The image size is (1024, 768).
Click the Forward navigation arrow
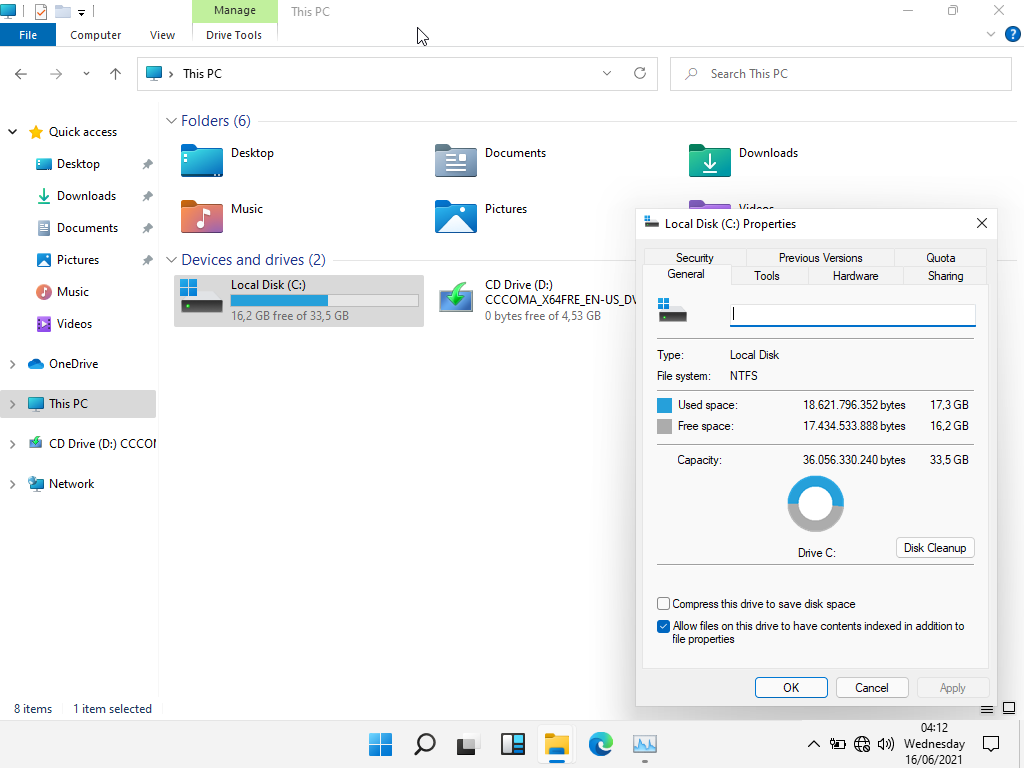pyautogui.click(x=56, y=74)
